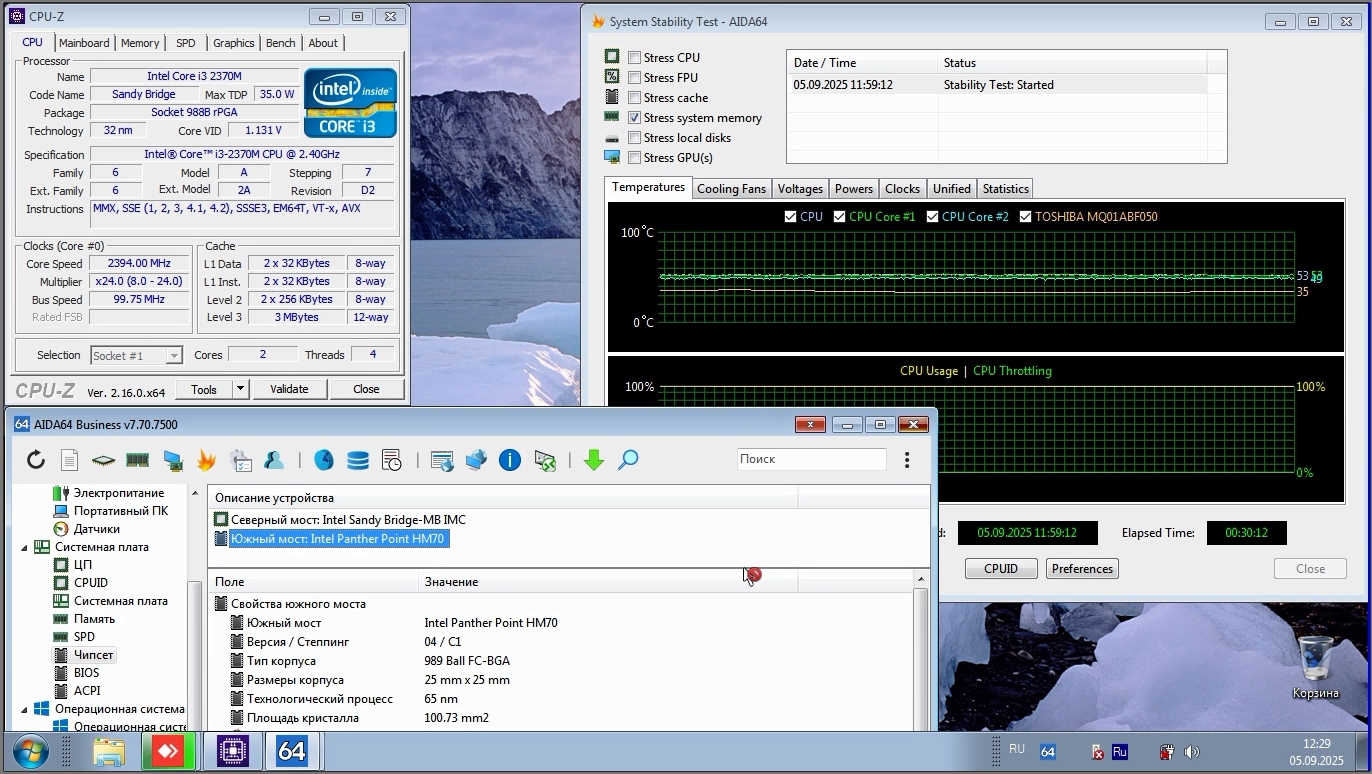
Task: Launch stability test via flame icon
Action: [x=206, y=460]
